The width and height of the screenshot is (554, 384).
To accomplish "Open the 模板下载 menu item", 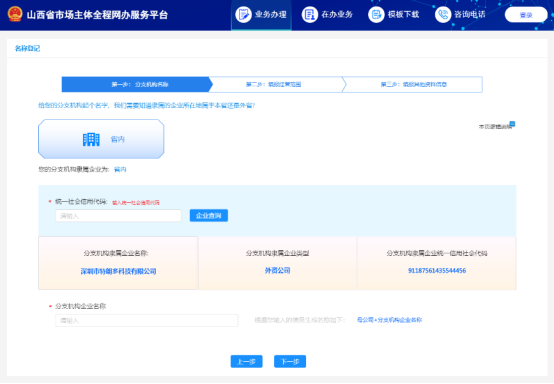I will [x=394, y=15].
